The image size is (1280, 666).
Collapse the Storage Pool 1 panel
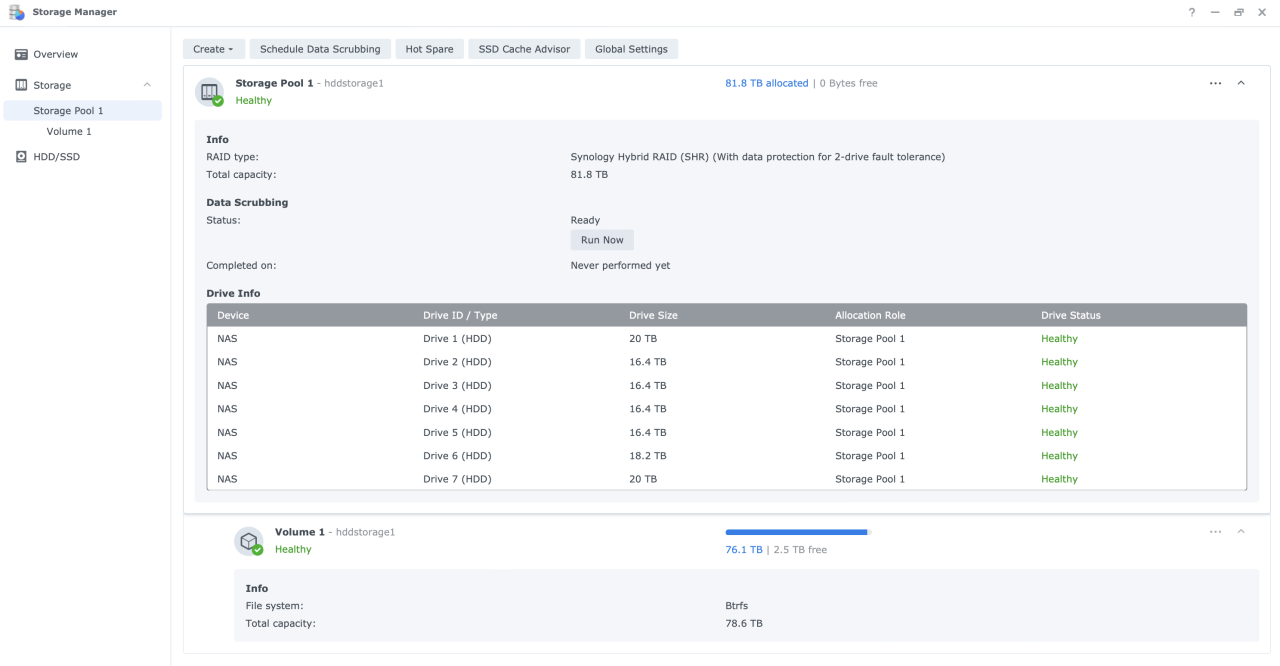(x=1241, y=83)
